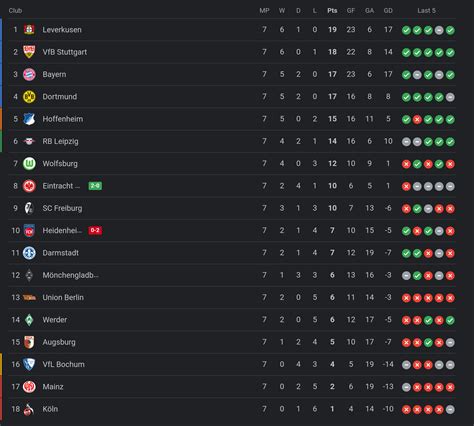474x426 pixels.
Task: Click the Last 5 column header
Action: [426, 11]
